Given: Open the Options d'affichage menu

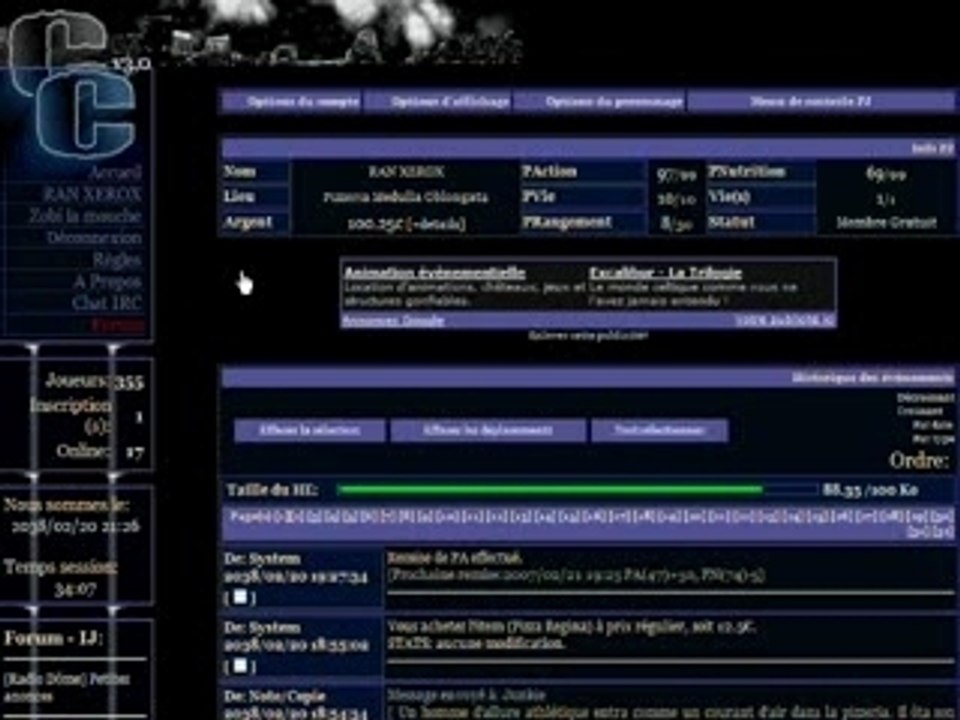Looking at the screenshot, I should tap(439, 102).
